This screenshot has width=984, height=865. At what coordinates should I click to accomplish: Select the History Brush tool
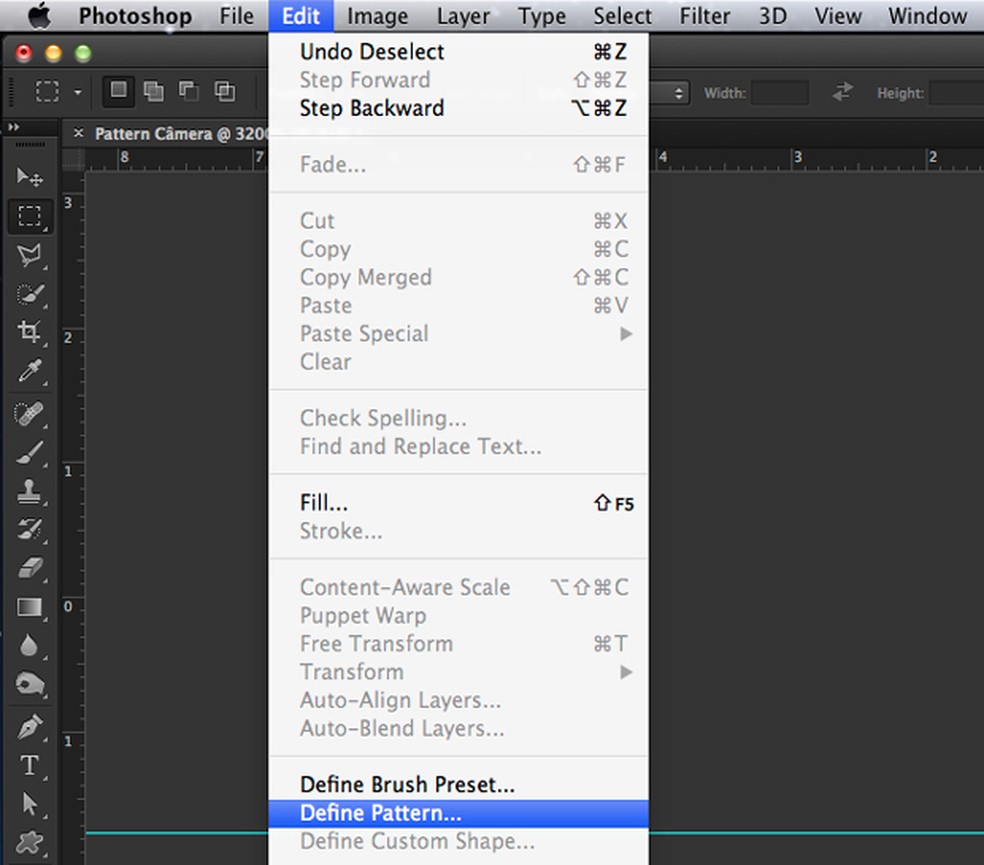[x=29, y=530]
